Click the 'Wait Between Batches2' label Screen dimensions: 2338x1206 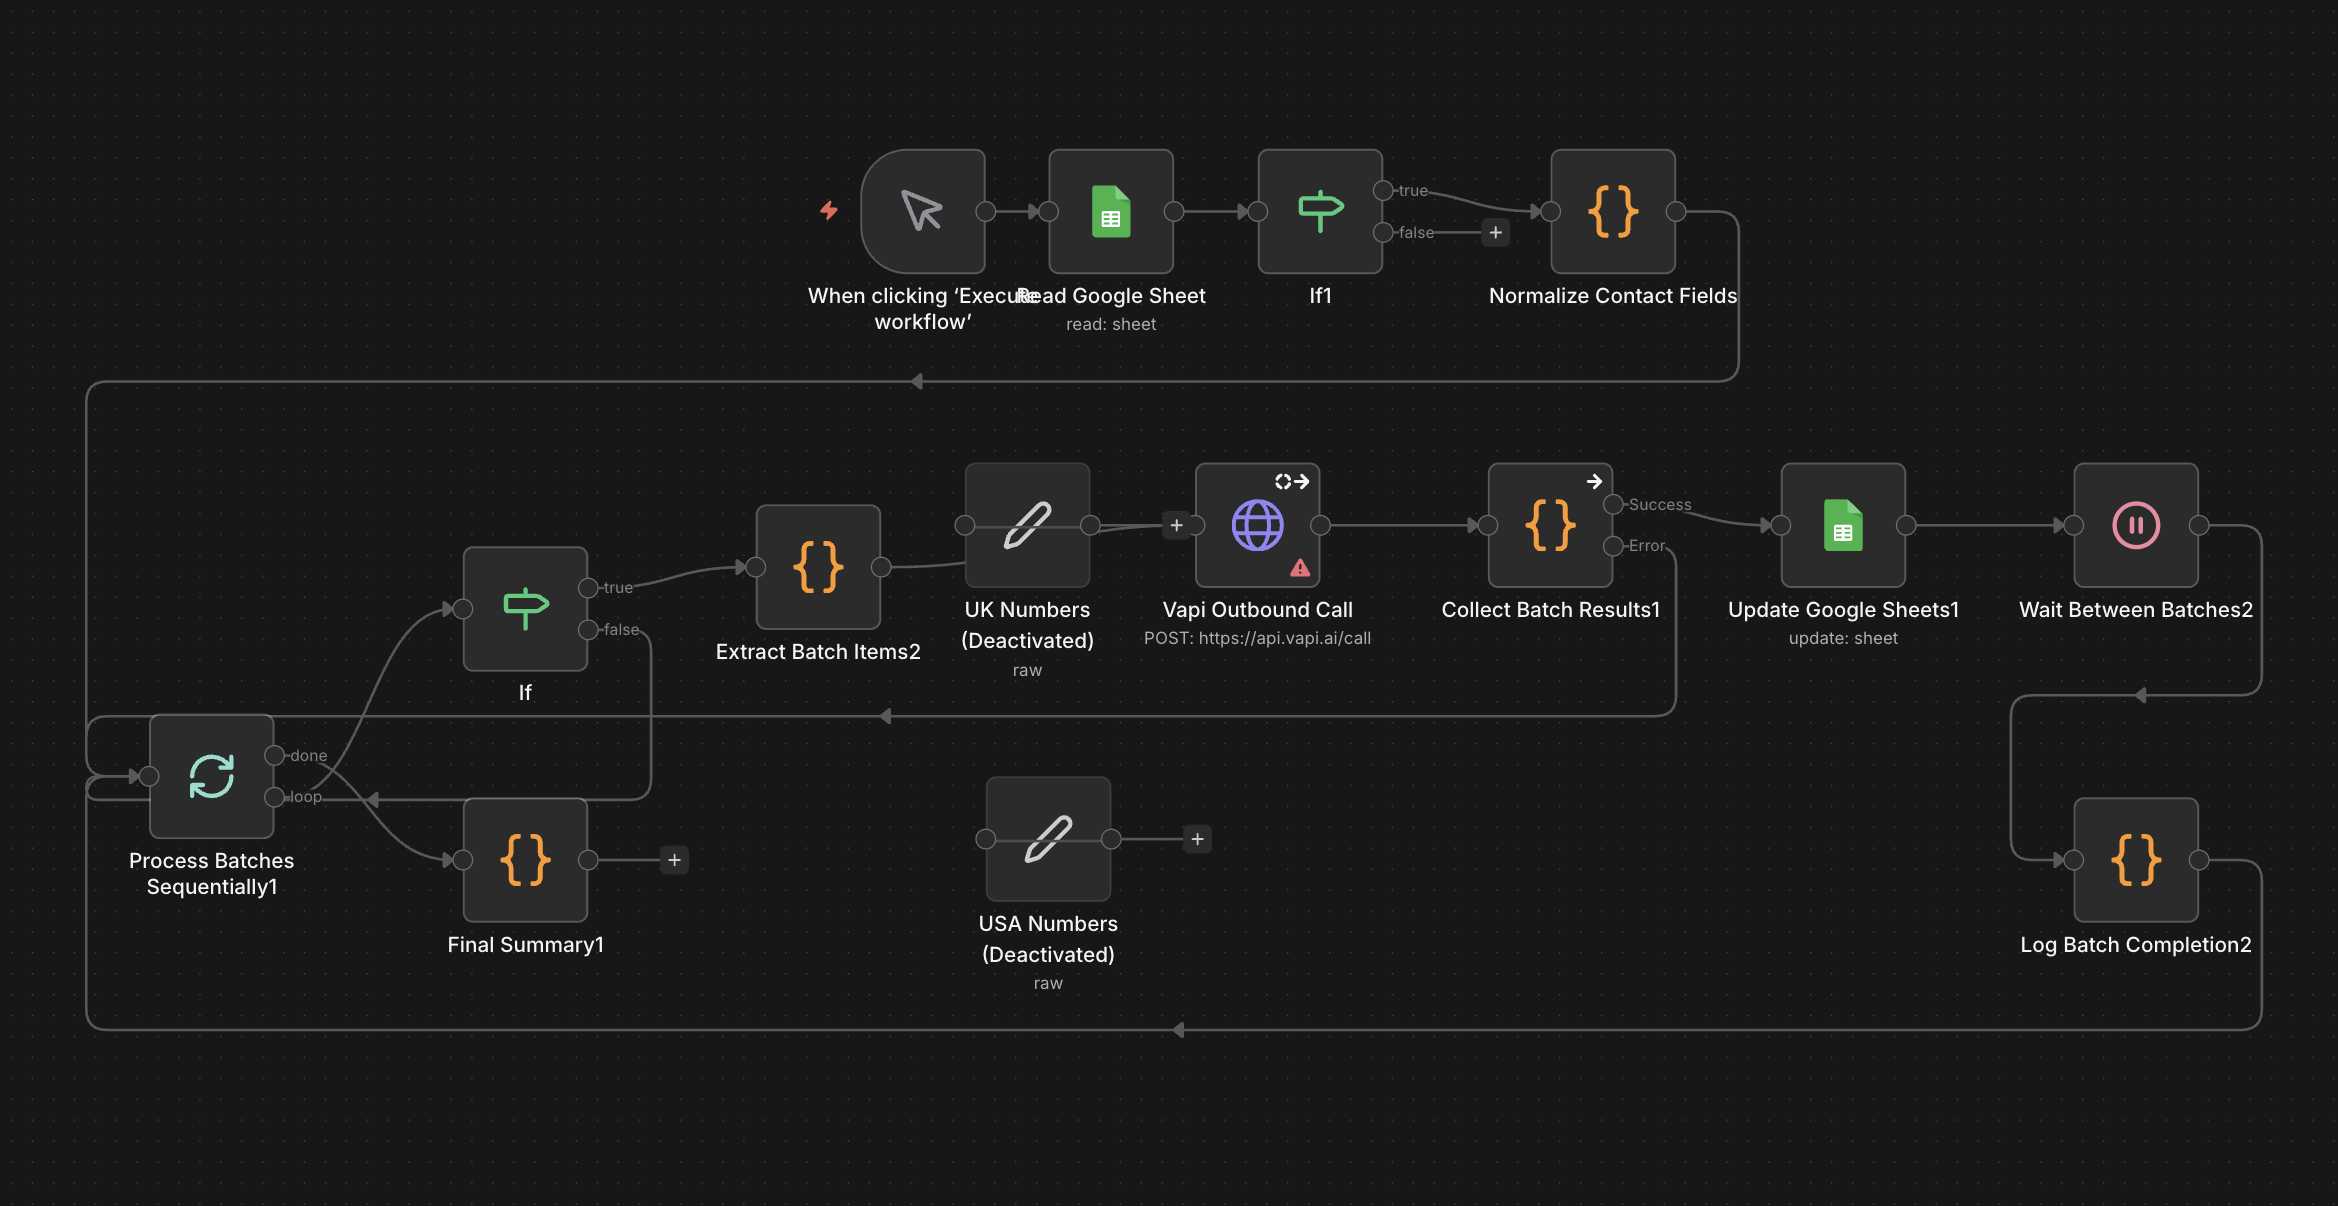point(2136,610)
